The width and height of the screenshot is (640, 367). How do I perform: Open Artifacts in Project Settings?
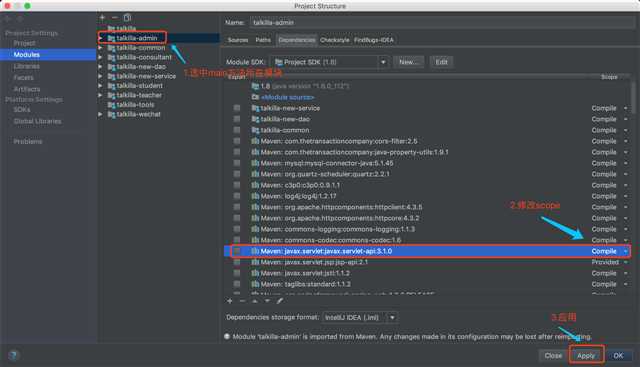[27, 89]
